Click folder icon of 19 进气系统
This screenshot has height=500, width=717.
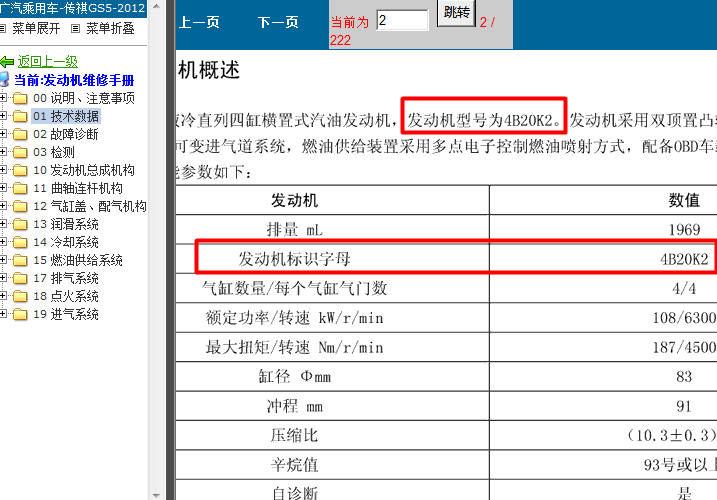(x=20, y=314)
